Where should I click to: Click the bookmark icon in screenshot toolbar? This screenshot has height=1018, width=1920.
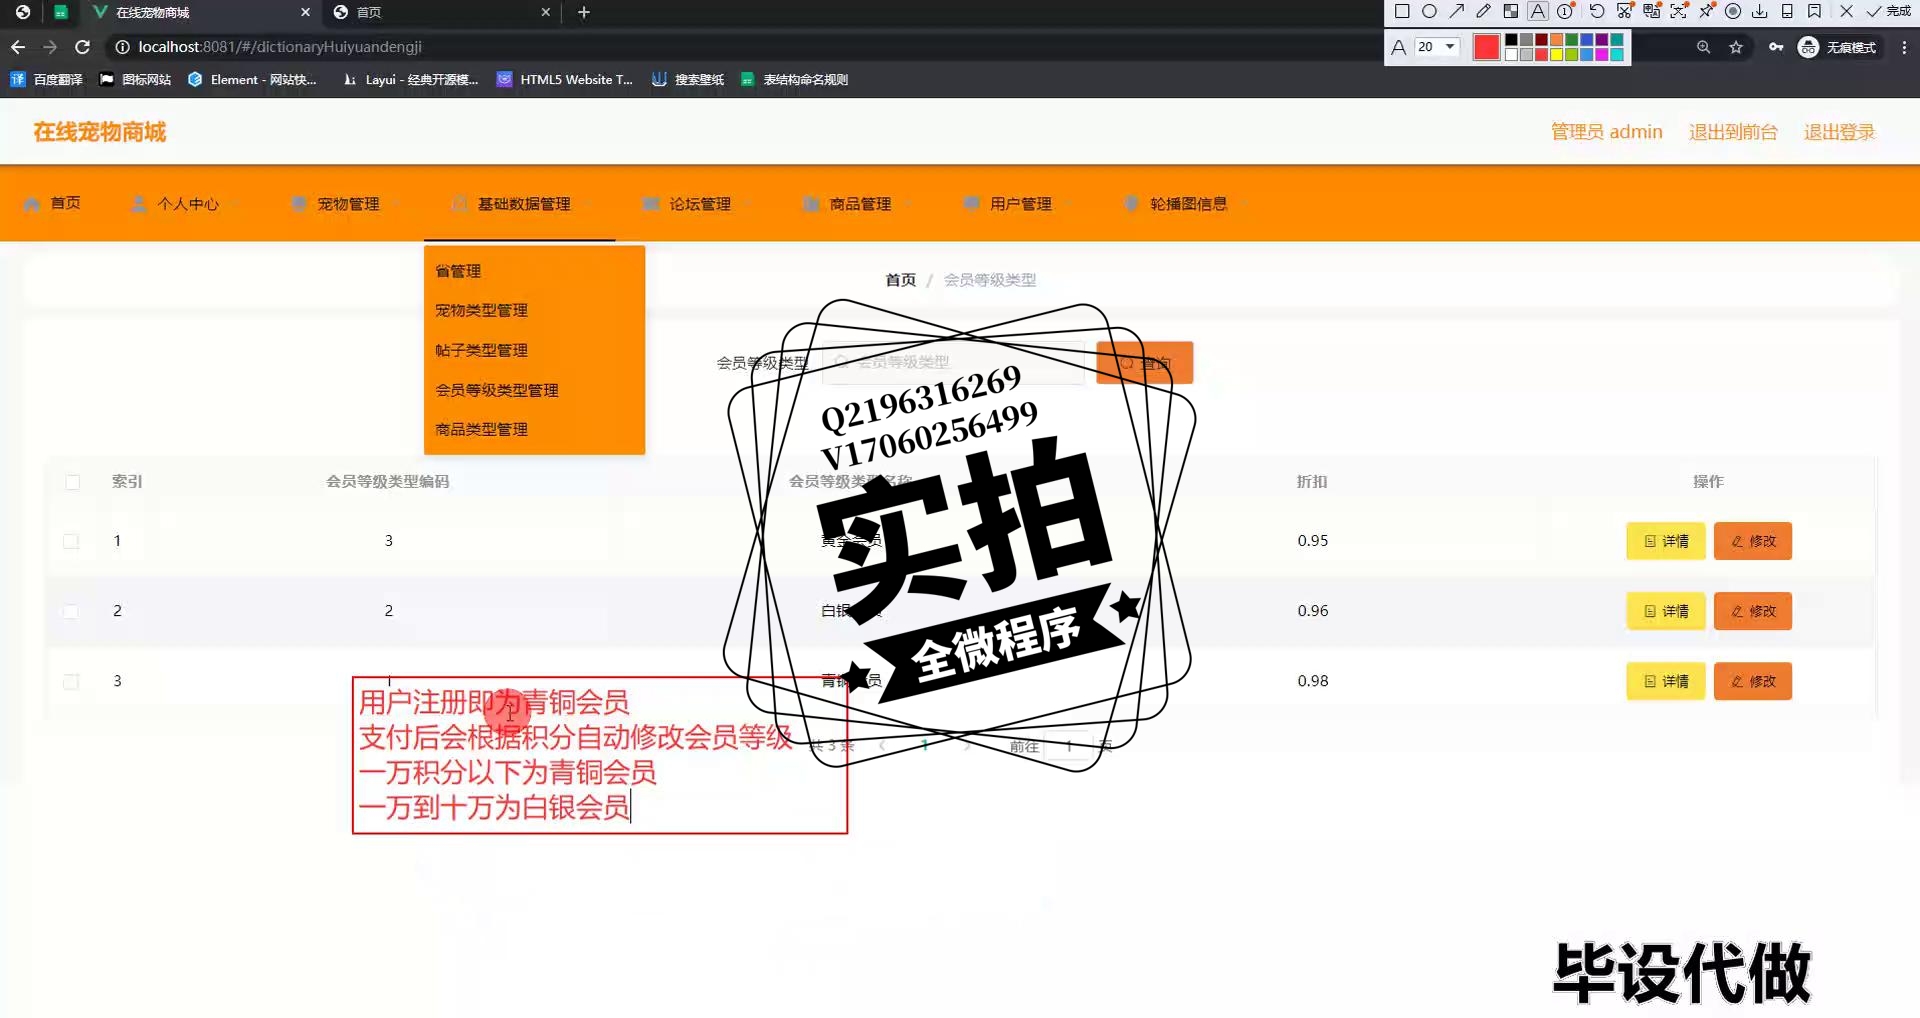1814,11
